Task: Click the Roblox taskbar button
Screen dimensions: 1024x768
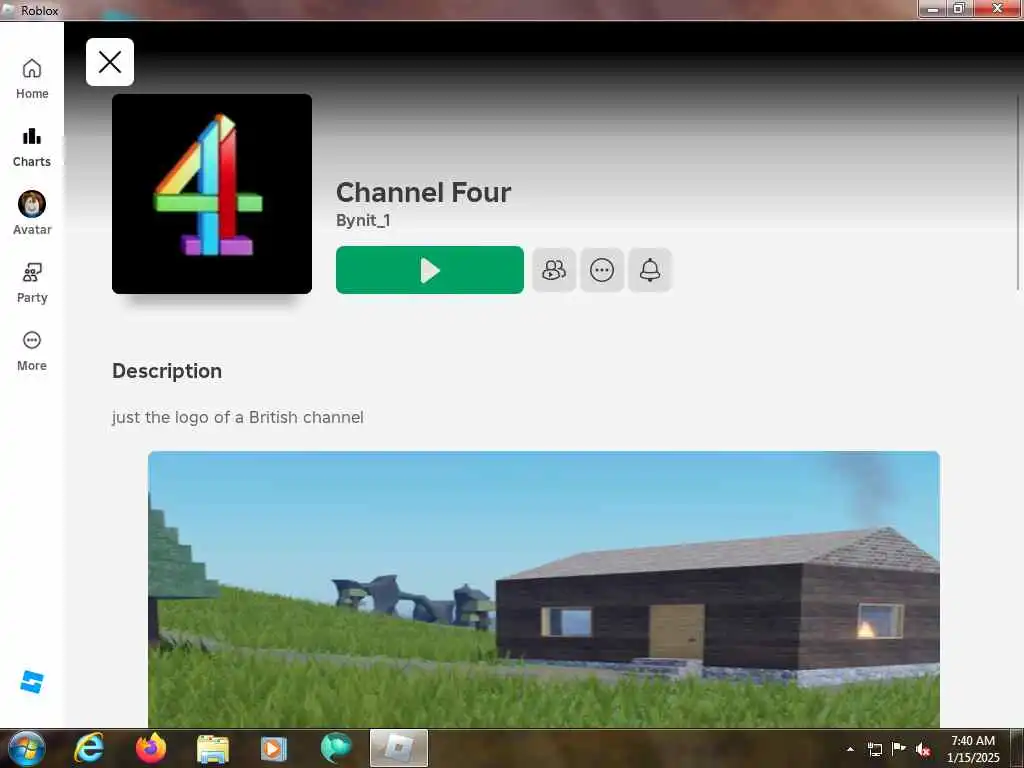Action: click(x=398, y=748)
